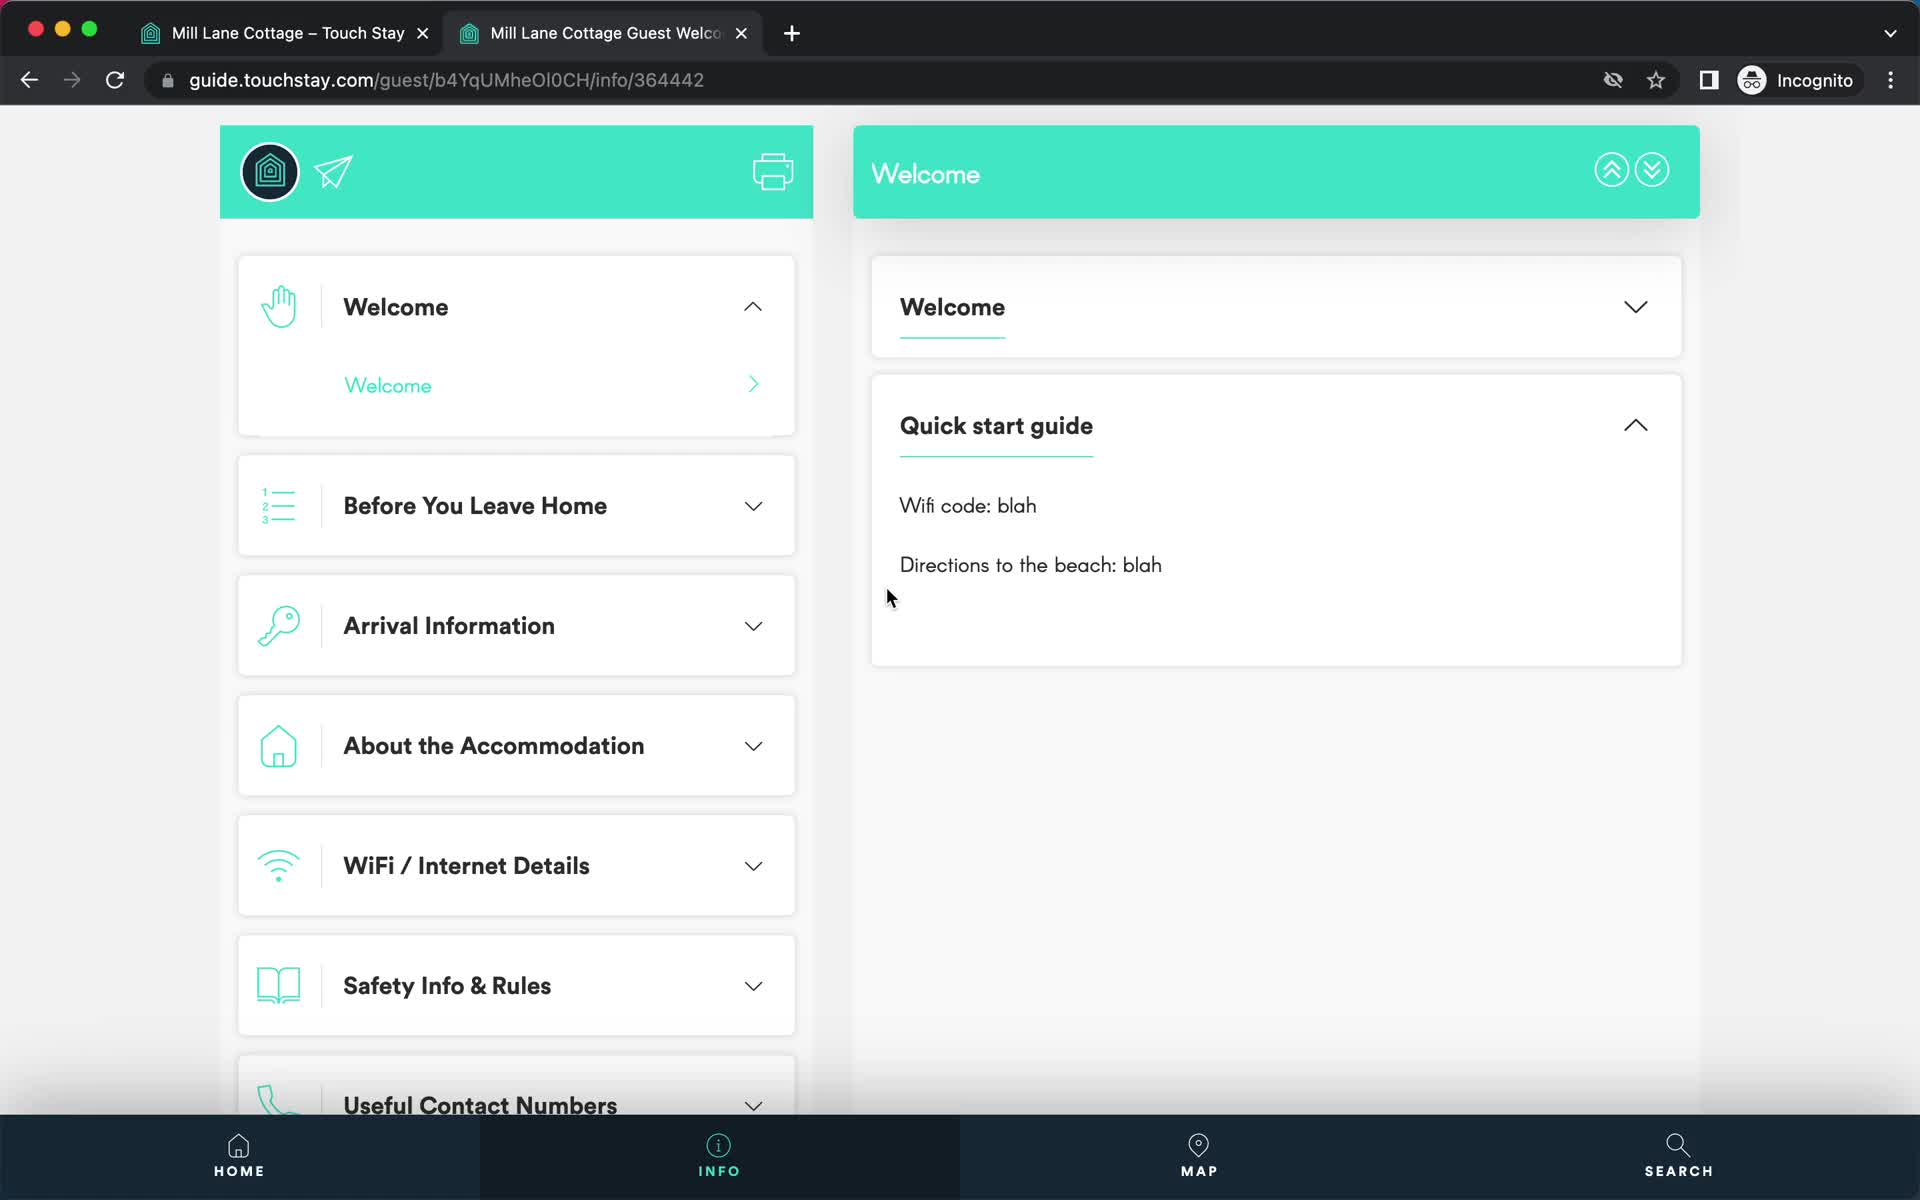Click the down chevron navigation in top right
This screenshot has width=1920, height=1200.
pos(1655,169)
